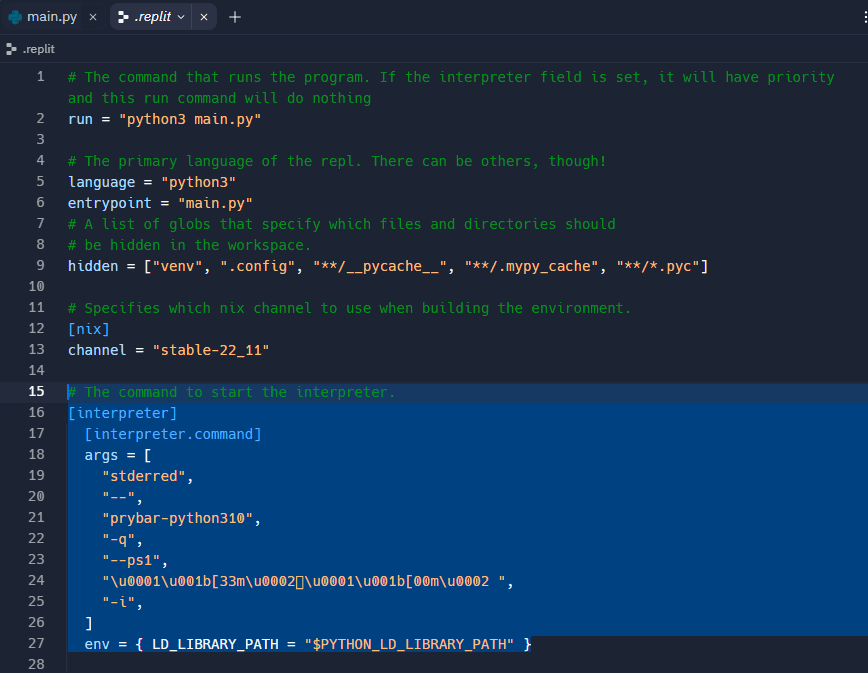This screenshot has height=673, width=868.
Task: Click the "**/.mypy_cache" glob string
Action: (x=531, y=266)
